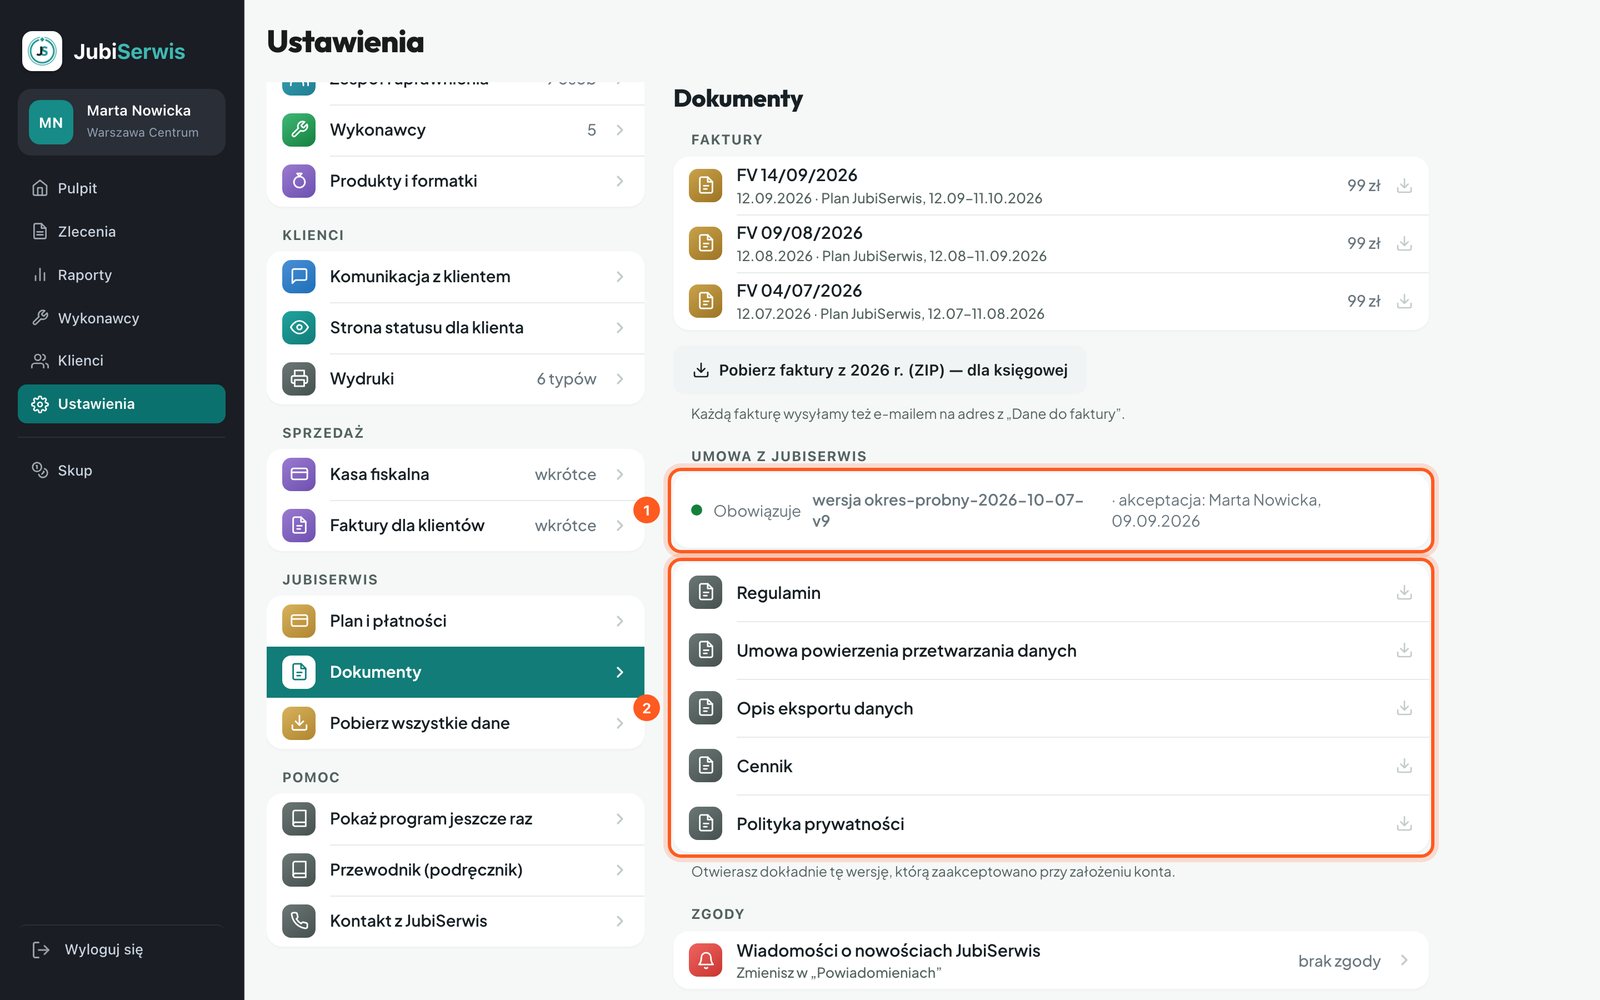This screenshot has width=1600, height=1000.
Task: Download the Regulamin document
Action: pyautogui.click(x=1404, y=593)
